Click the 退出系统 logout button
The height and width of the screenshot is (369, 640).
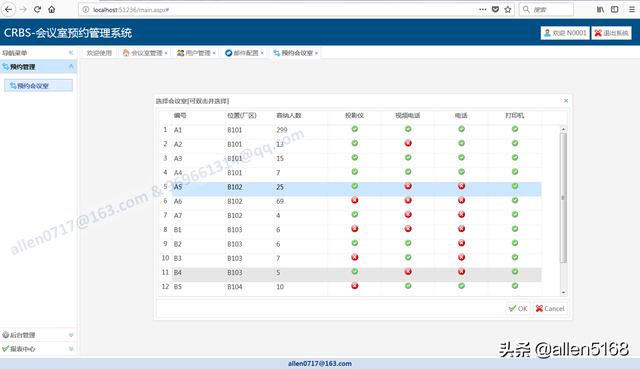pyautogui.click(x=611, y=33)
